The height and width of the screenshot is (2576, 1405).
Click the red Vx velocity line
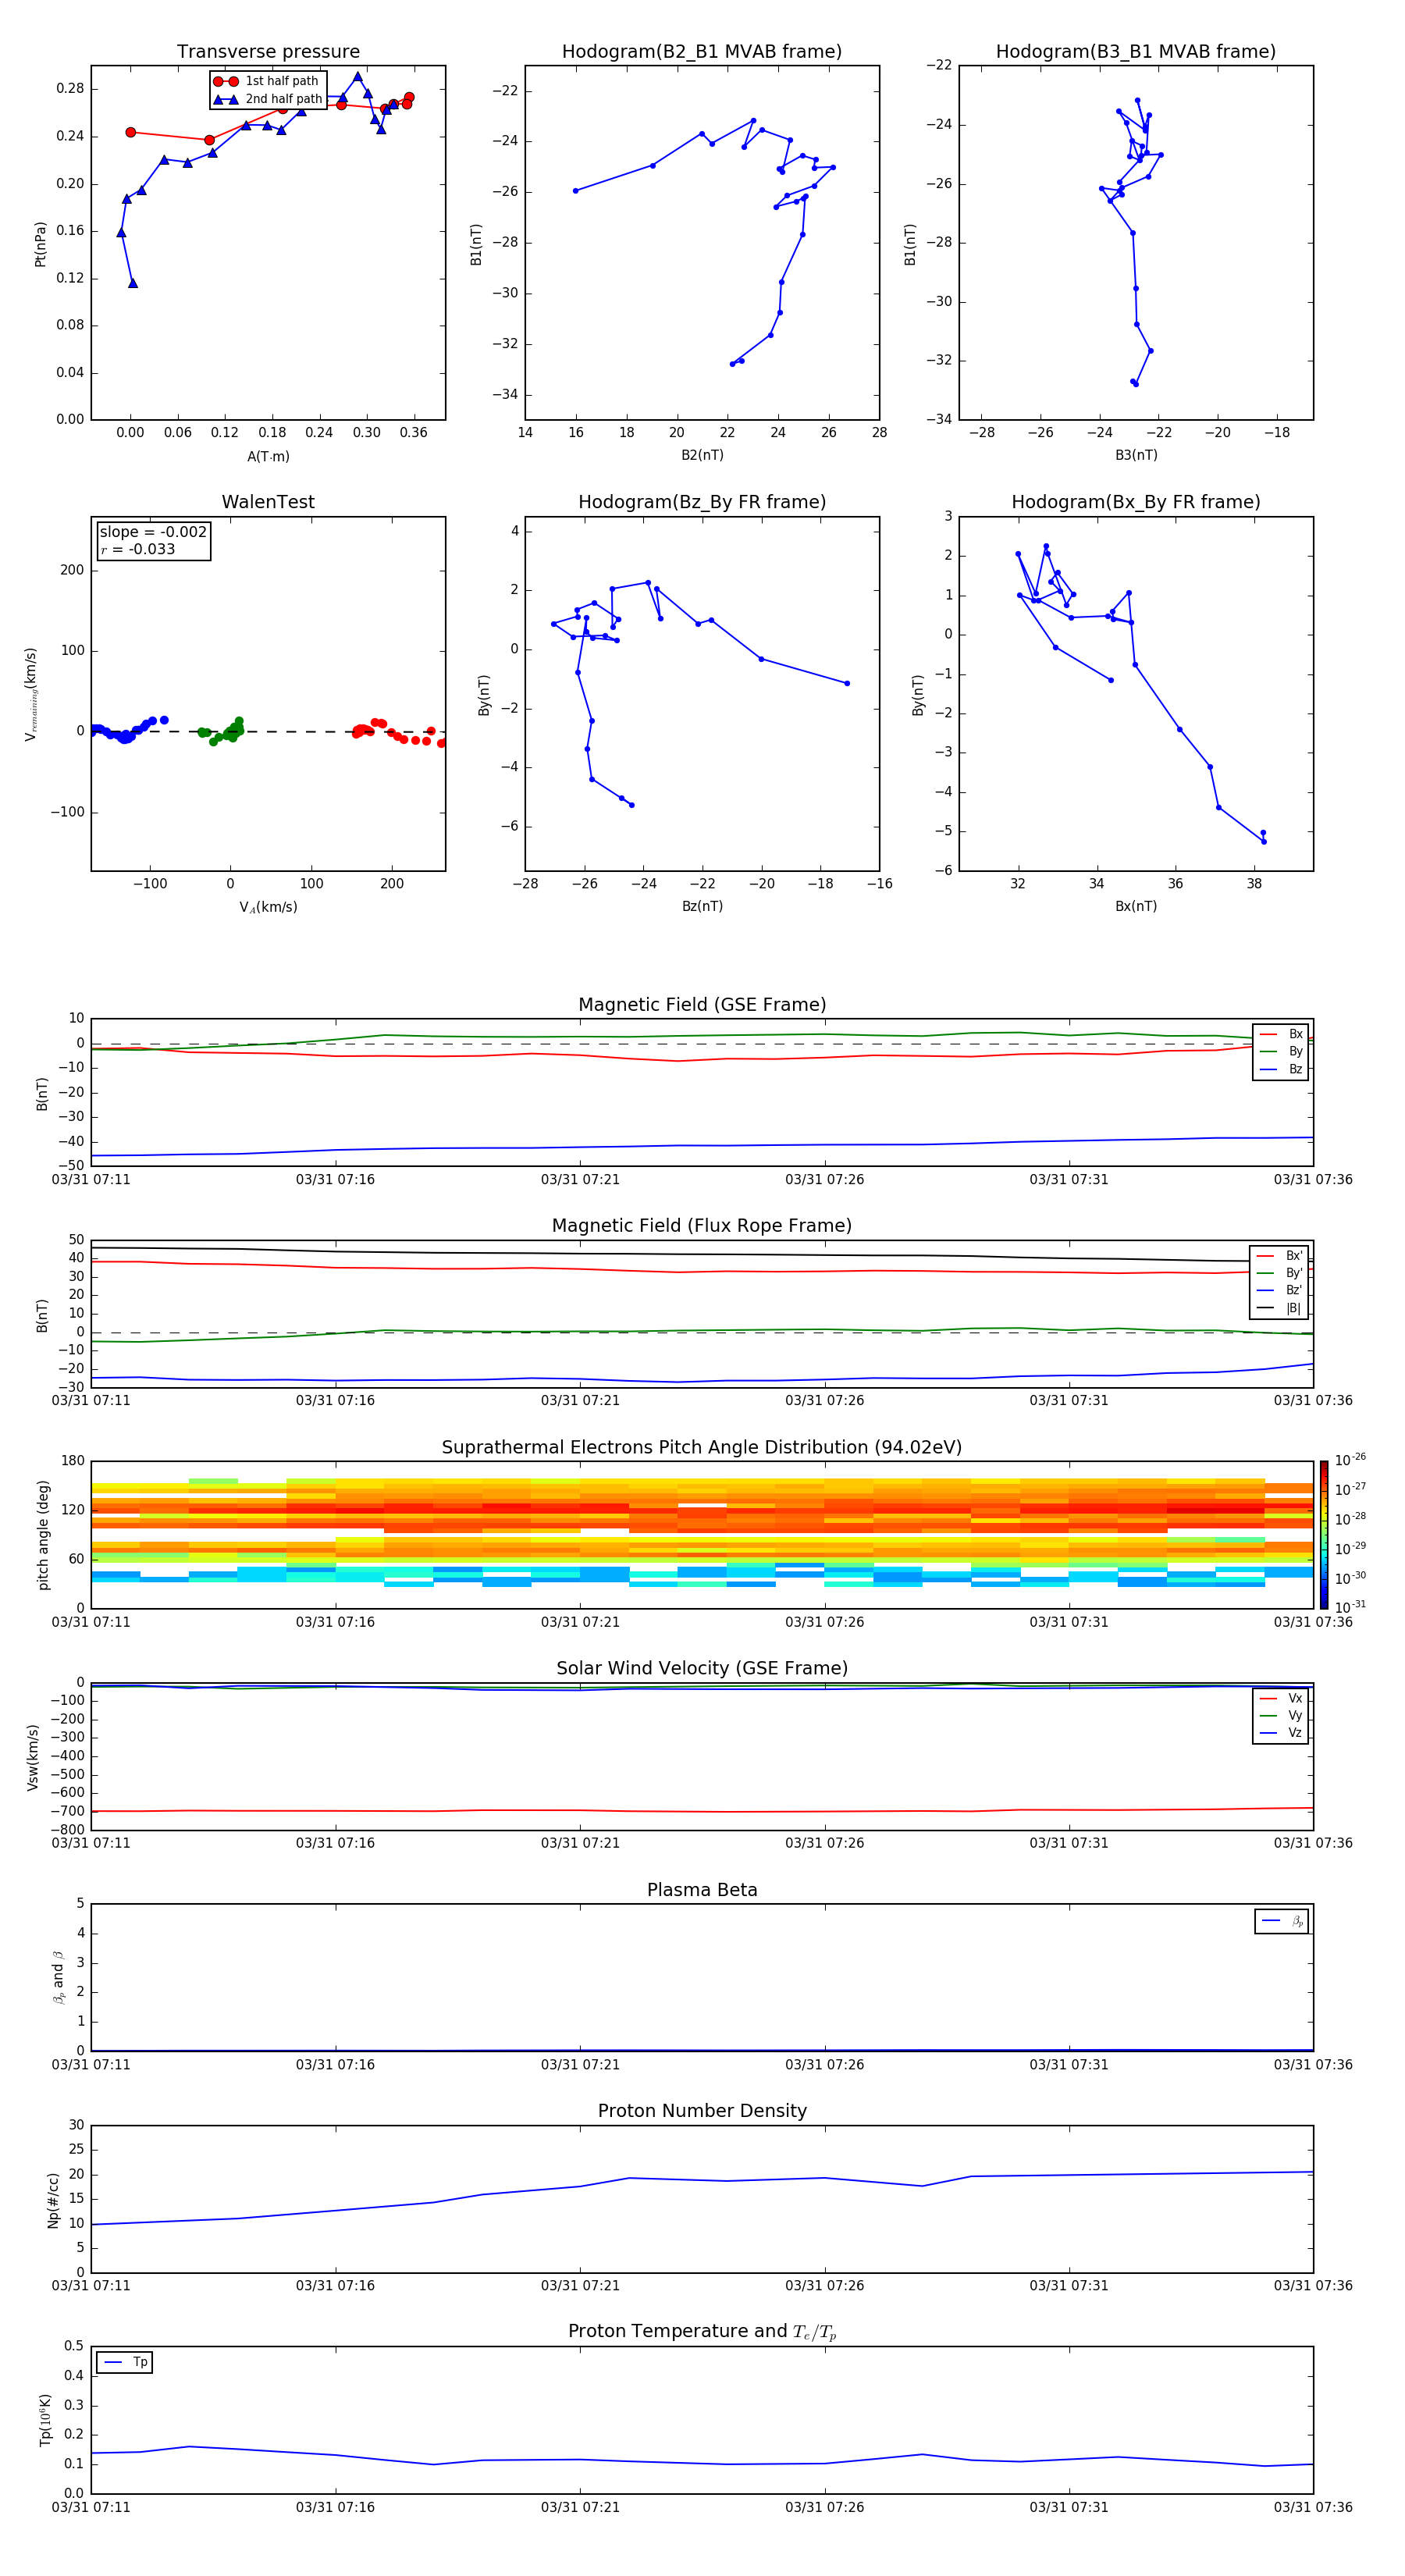pyautogui.click(x=700, y=1811)
